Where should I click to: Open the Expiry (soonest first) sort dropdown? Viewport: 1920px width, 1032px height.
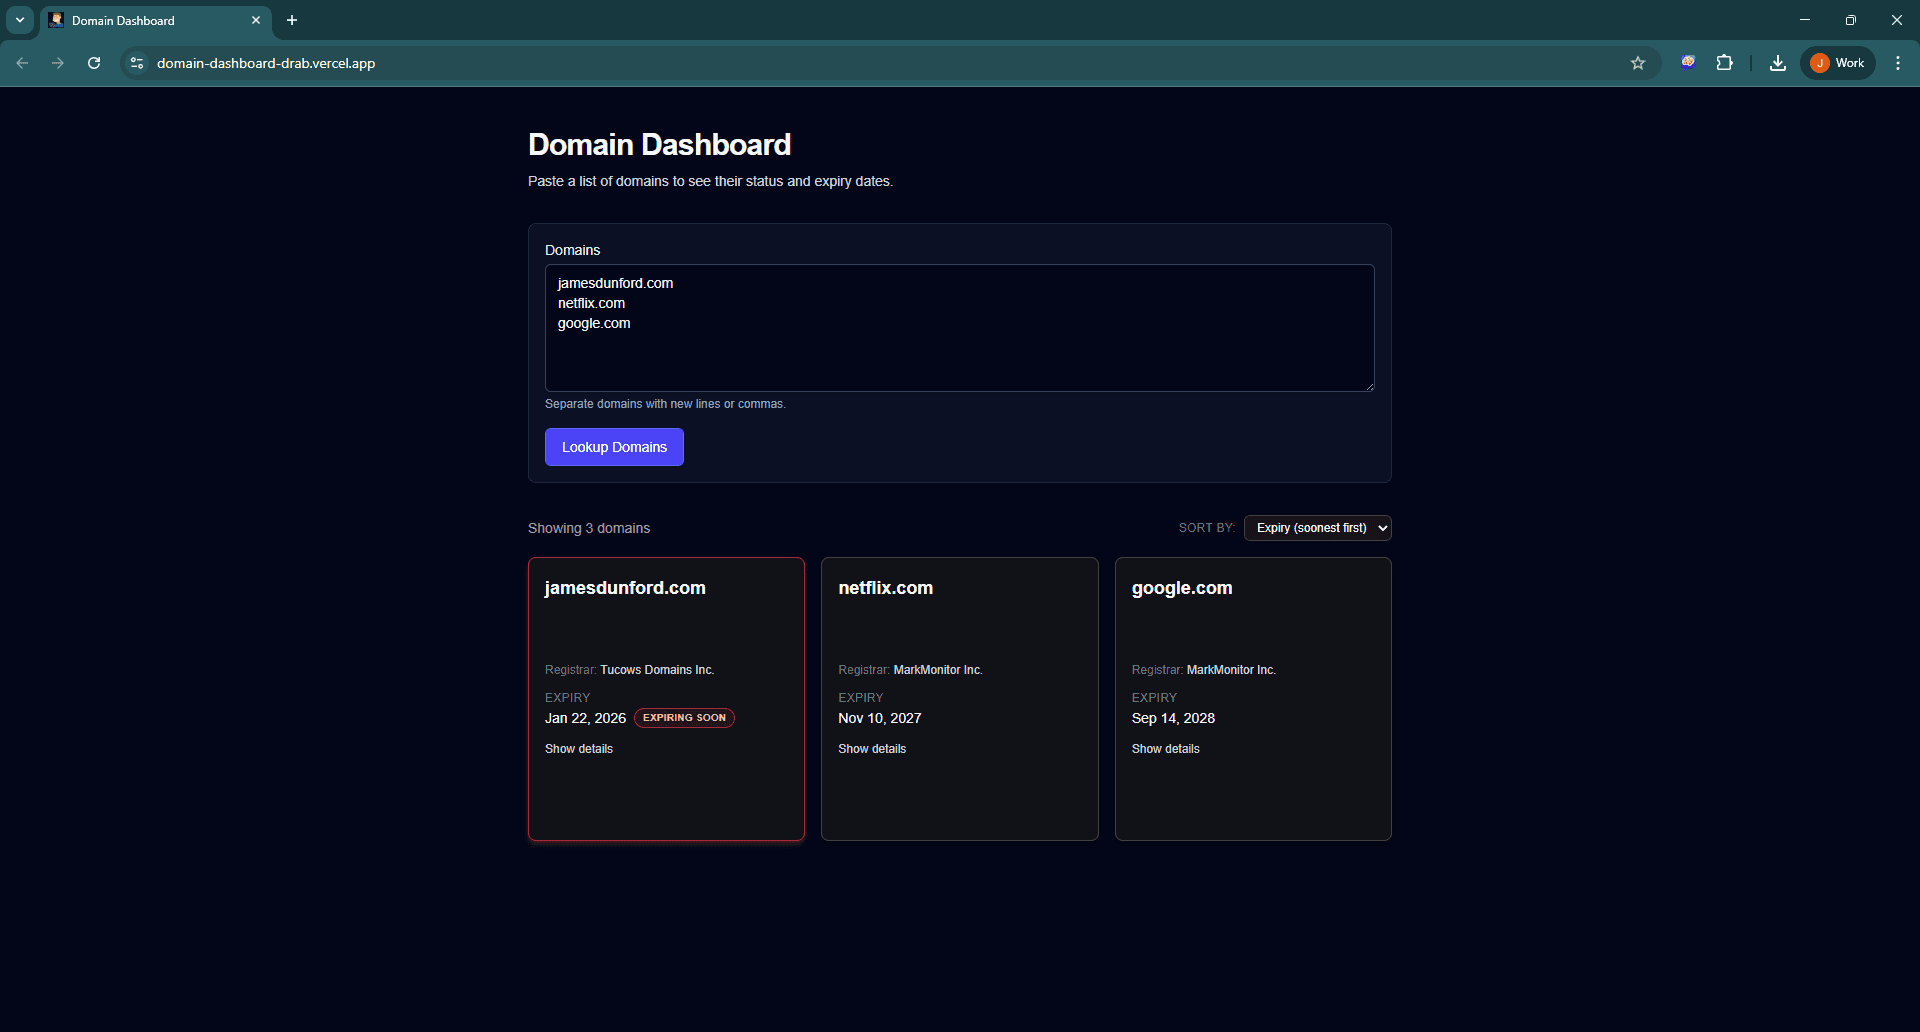1318,528
